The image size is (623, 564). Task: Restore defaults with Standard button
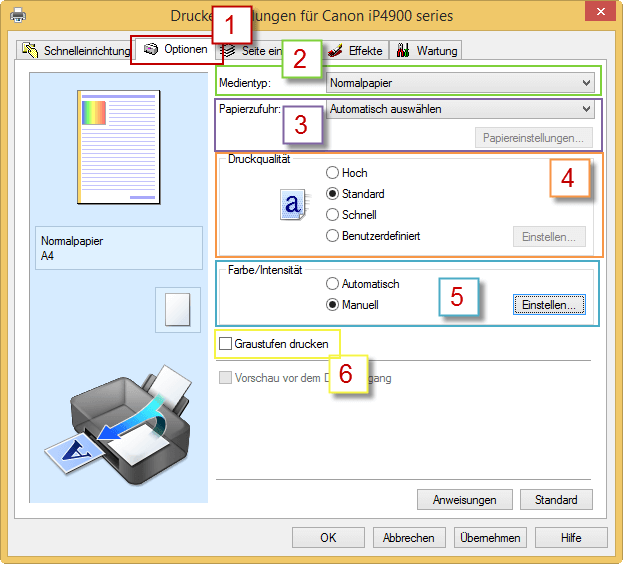(x=556, y=500)
